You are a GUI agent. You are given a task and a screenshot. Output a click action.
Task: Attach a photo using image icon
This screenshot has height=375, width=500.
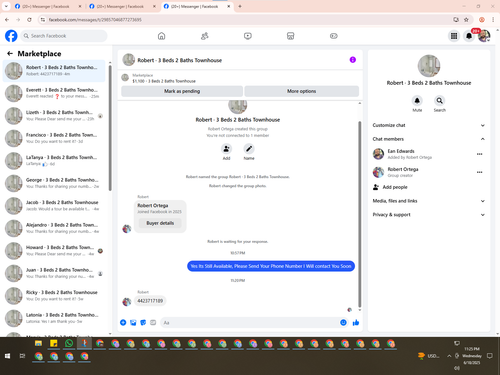[133, 322]
